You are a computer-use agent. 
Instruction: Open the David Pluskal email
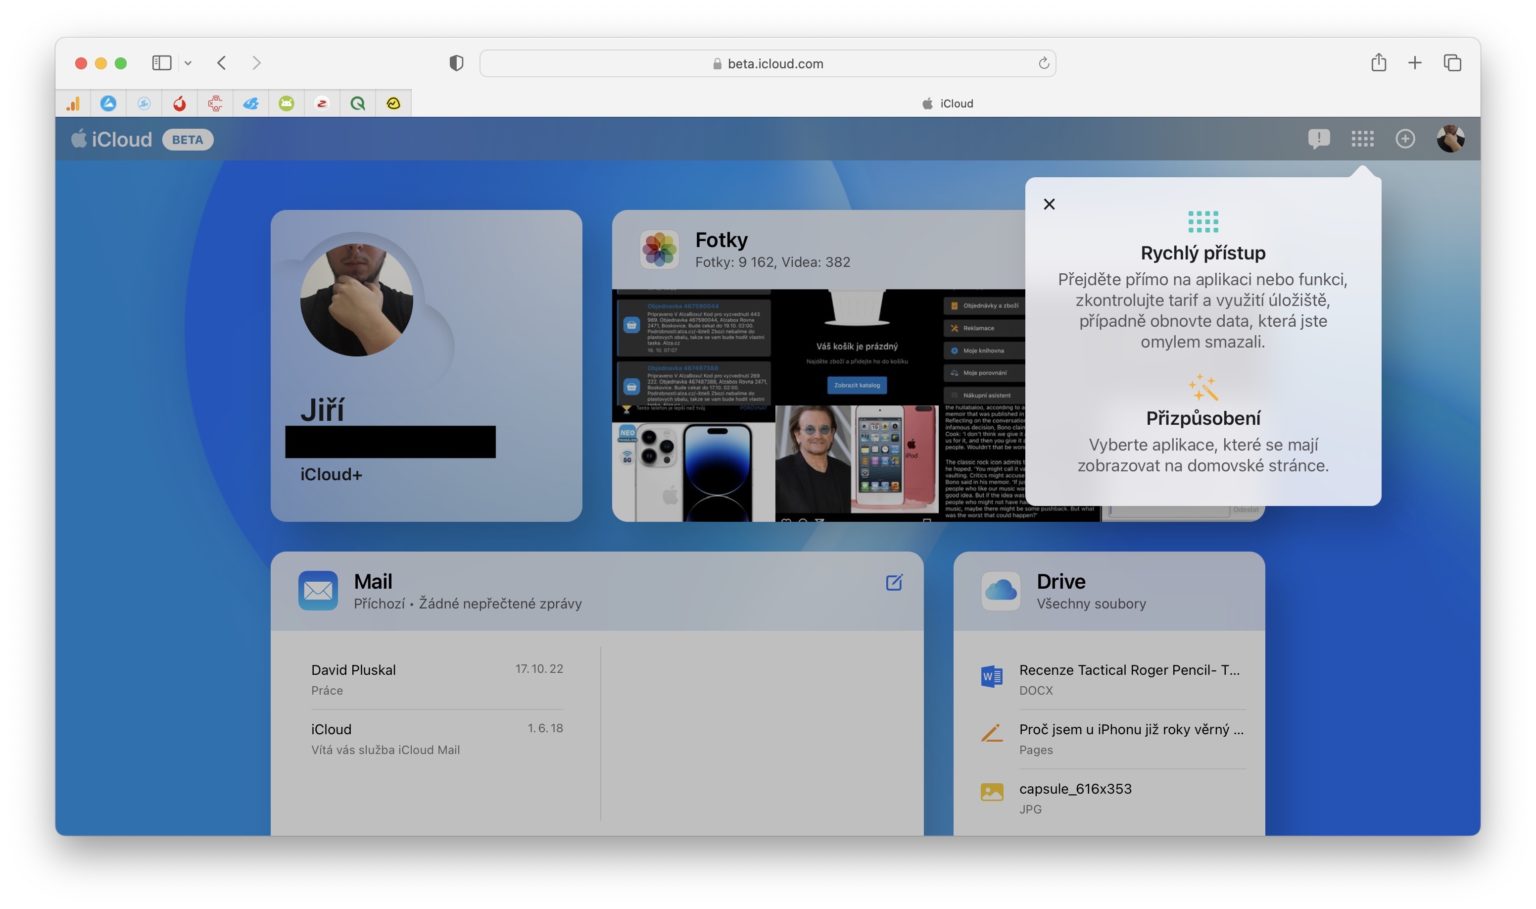click(437, 680)
